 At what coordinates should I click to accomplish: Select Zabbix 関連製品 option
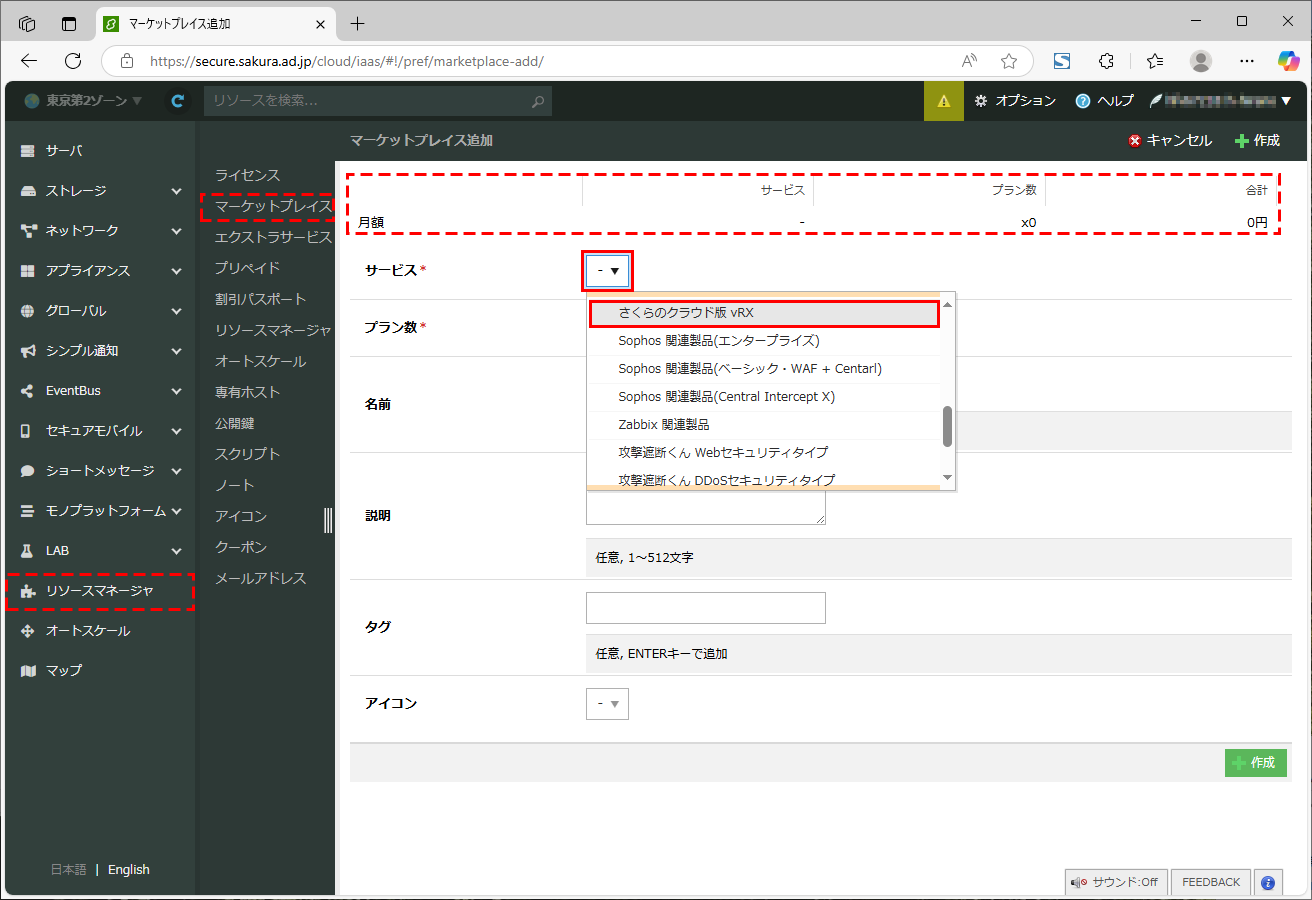click(x=764, y=425)
